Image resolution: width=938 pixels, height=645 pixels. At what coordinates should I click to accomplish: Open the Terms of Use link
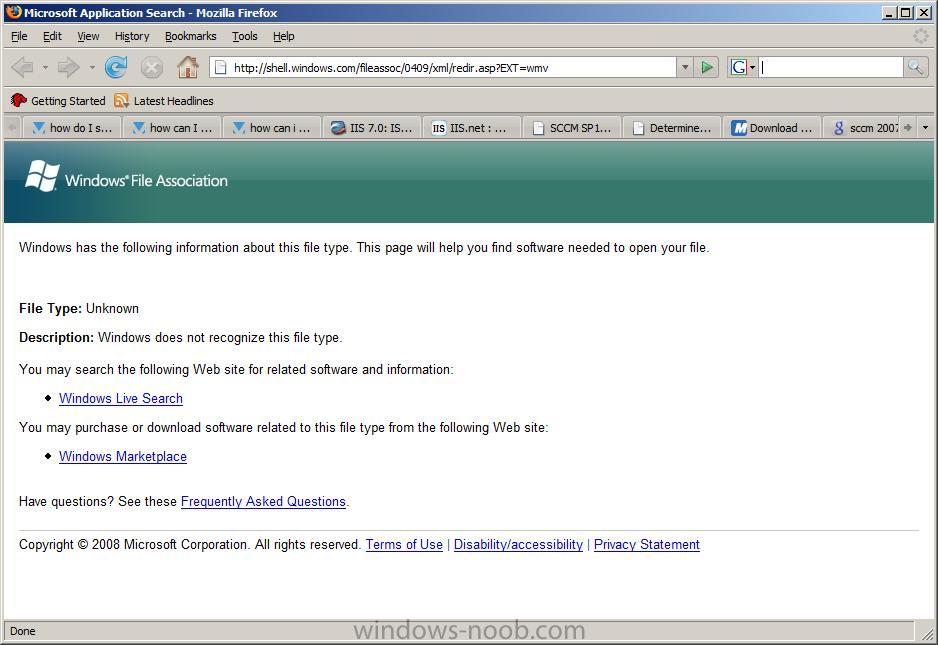pos(404,544)
